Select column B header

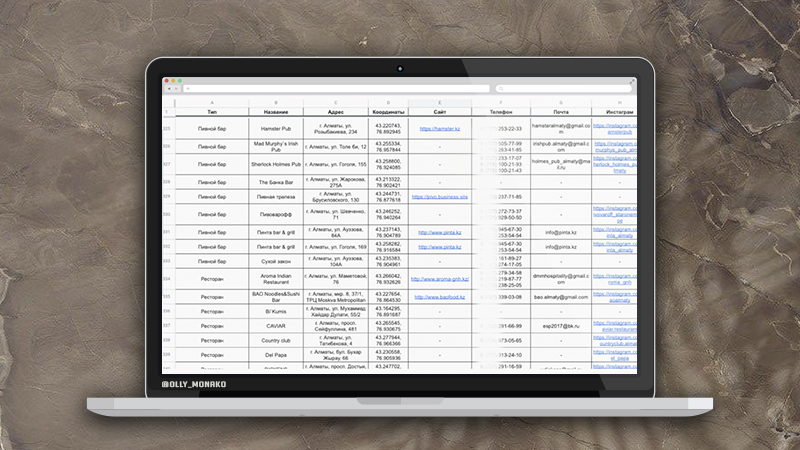(276, 103)
